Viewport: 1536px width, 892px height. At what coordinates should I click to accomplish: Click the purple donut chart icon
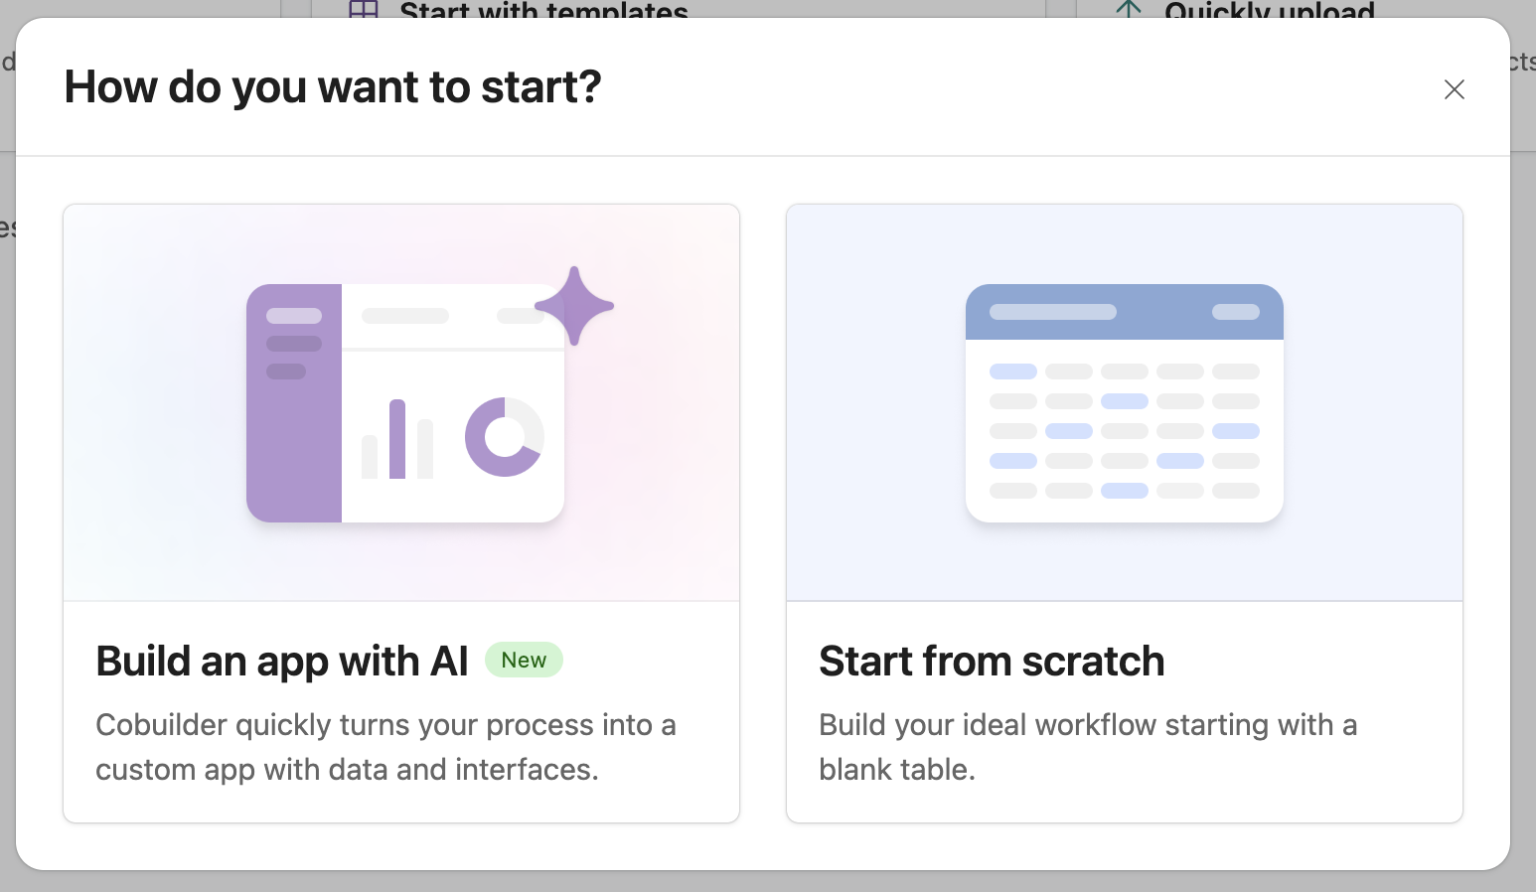click(504, 437)
